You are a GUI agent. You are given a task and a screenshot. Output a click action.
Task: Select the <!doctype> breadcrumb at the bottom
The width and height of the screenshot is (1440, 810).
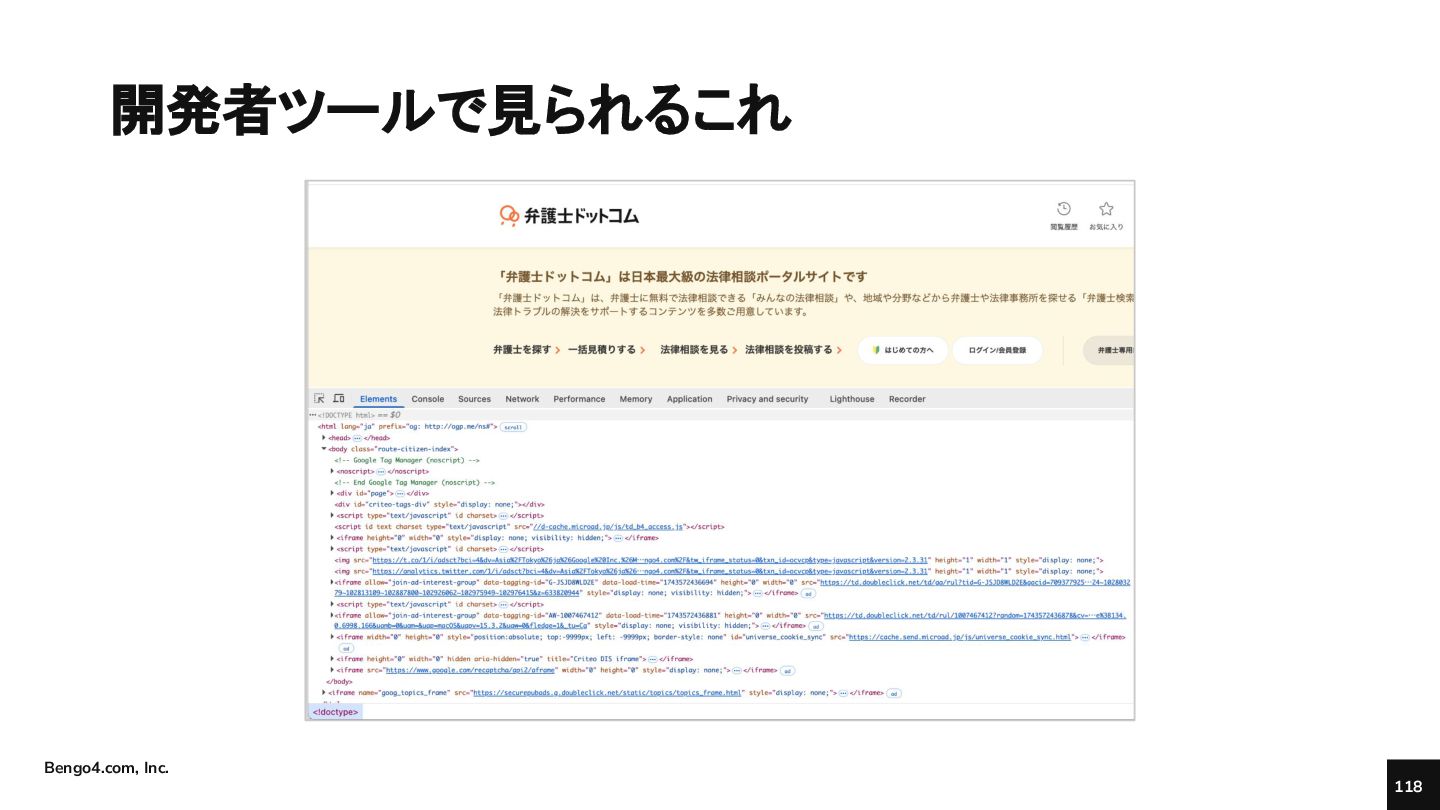[334, 712]
